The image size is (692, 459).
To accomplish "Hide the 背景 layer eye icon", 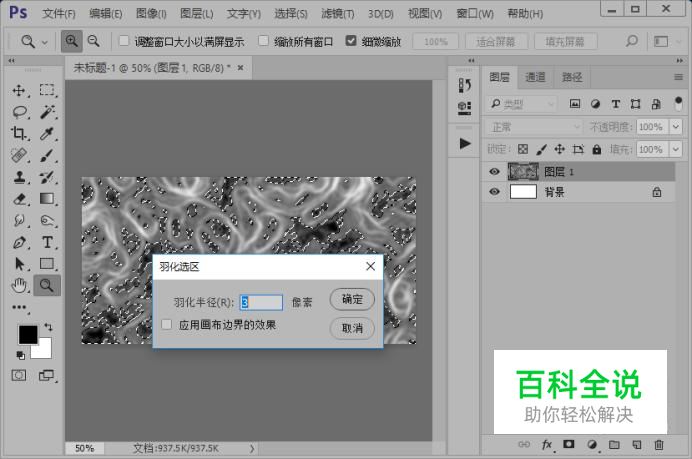I will click(495, 192).
